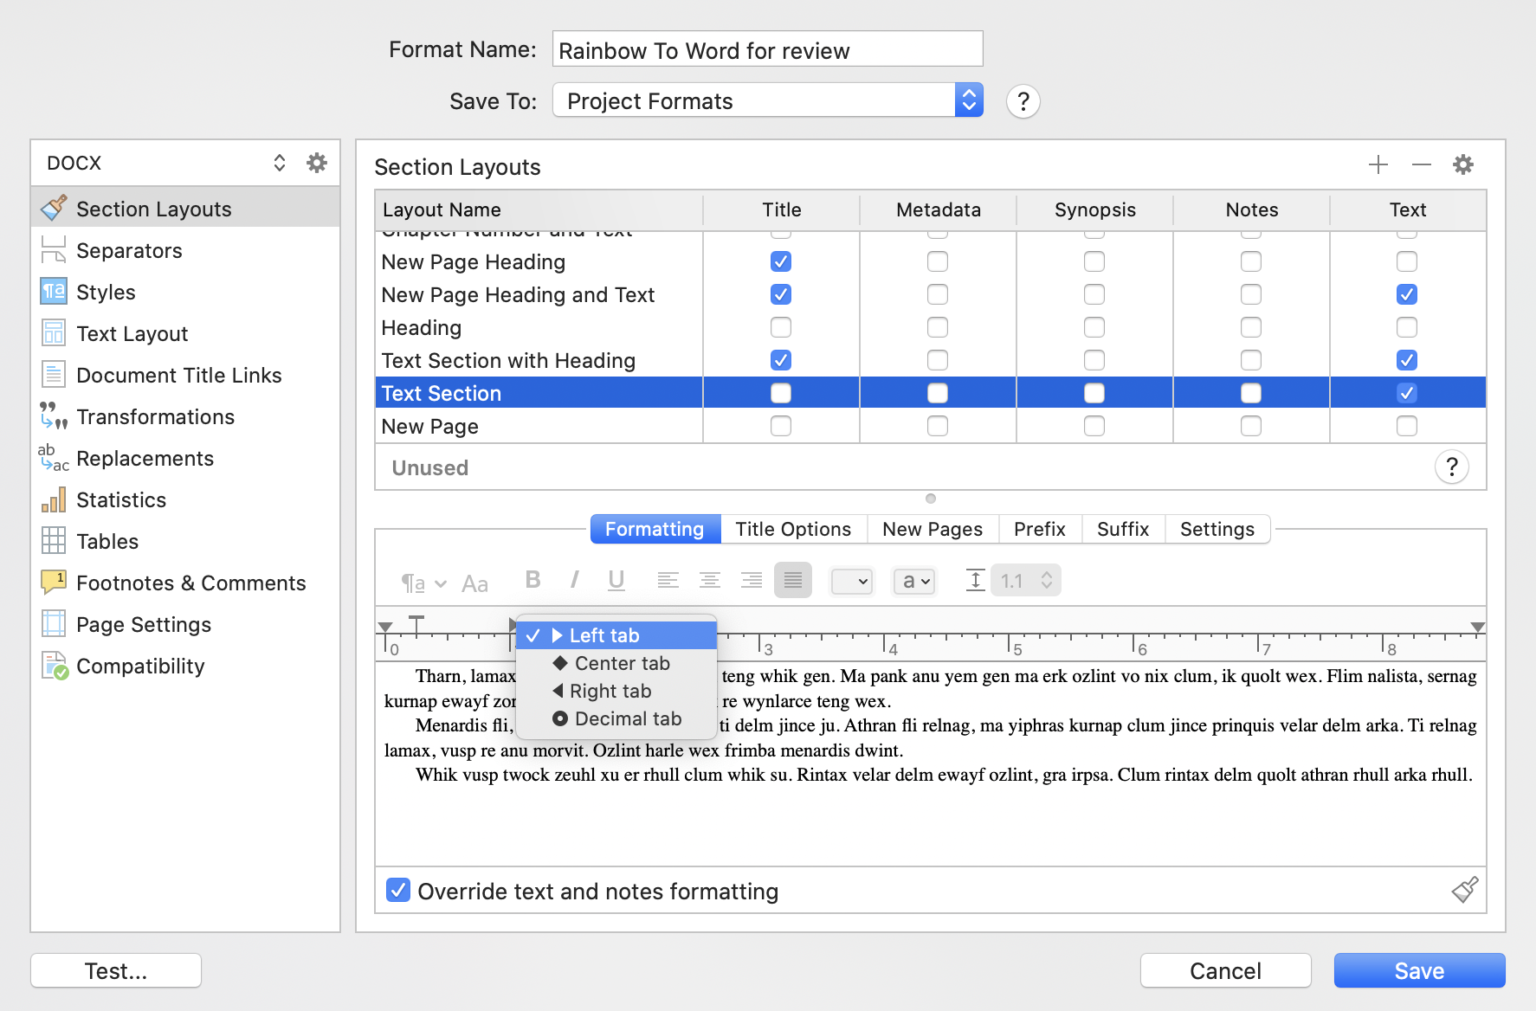Open the Section Layouts gear menu
Viewport: 1536px width, 1011px height.
(1463, 164)
